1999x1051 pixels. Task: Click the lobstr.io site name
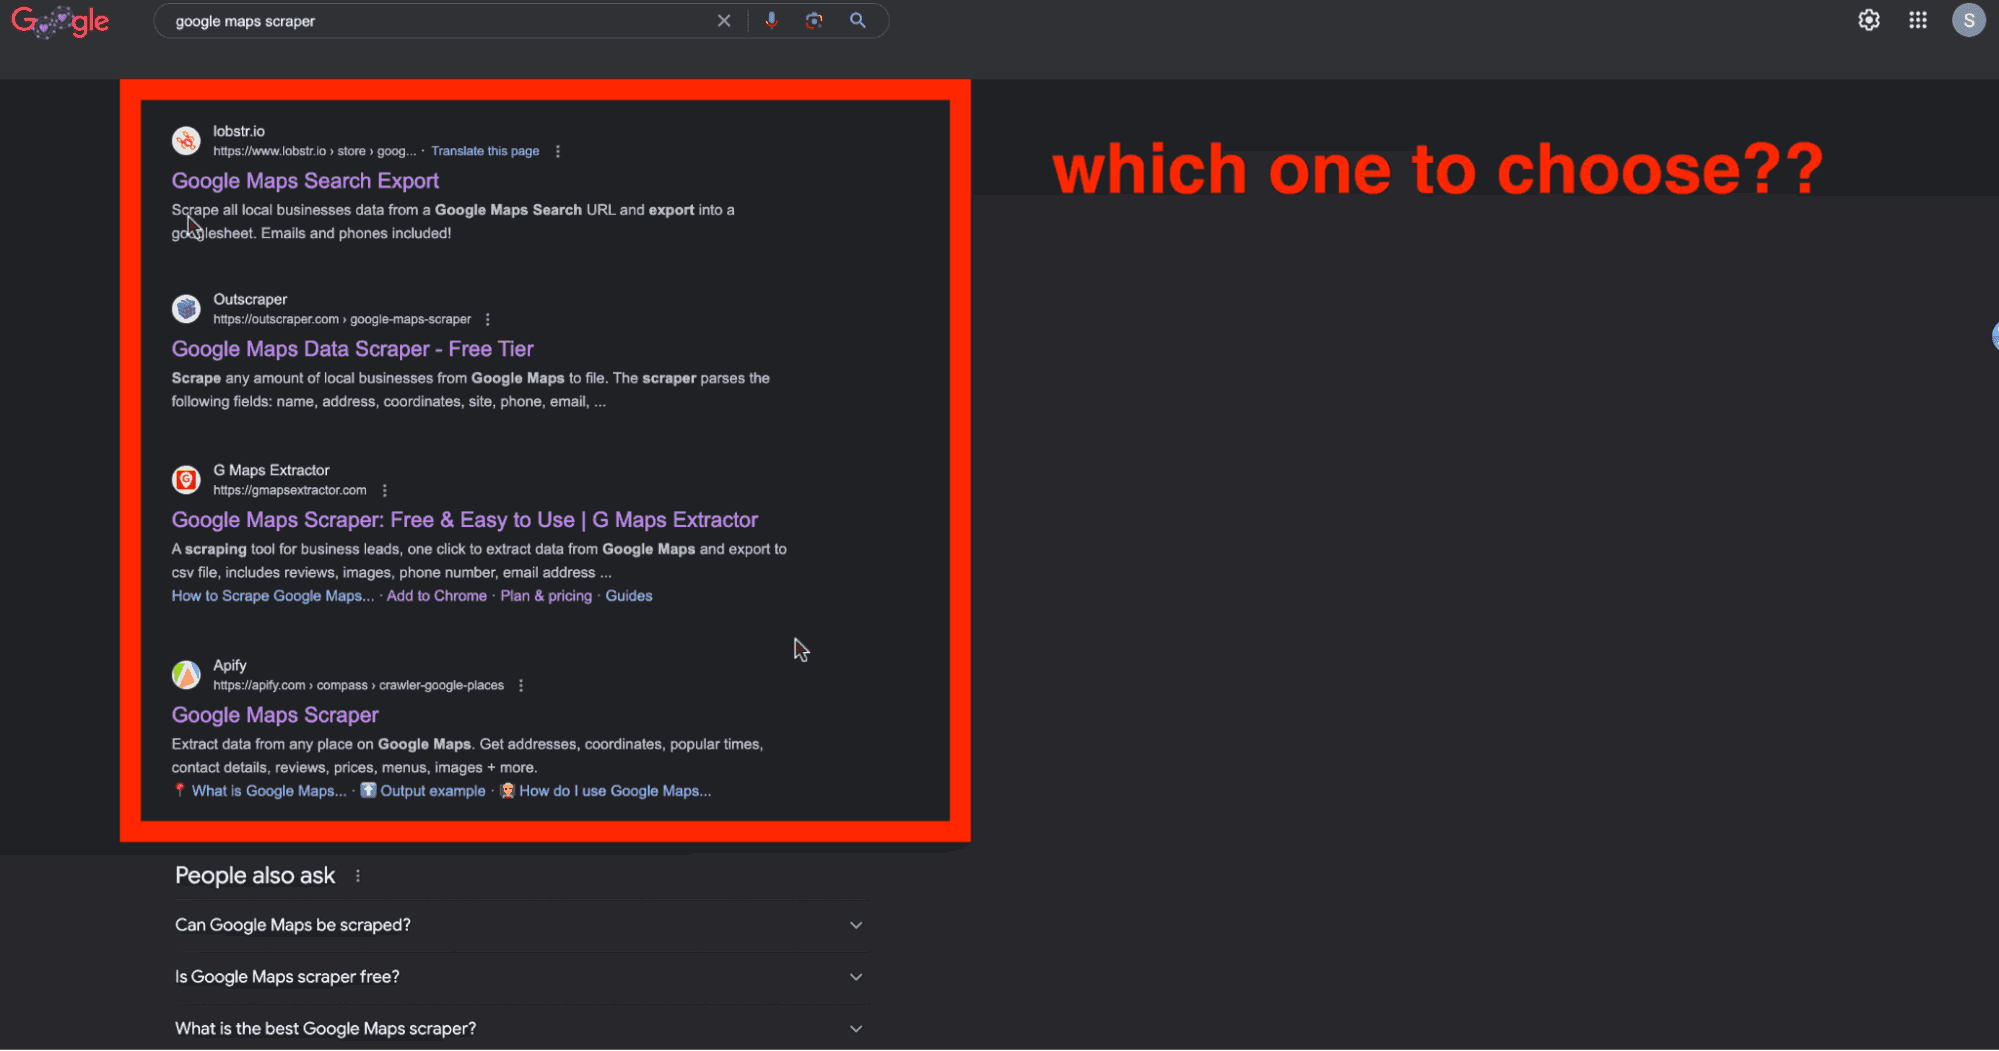coord(239,132)
